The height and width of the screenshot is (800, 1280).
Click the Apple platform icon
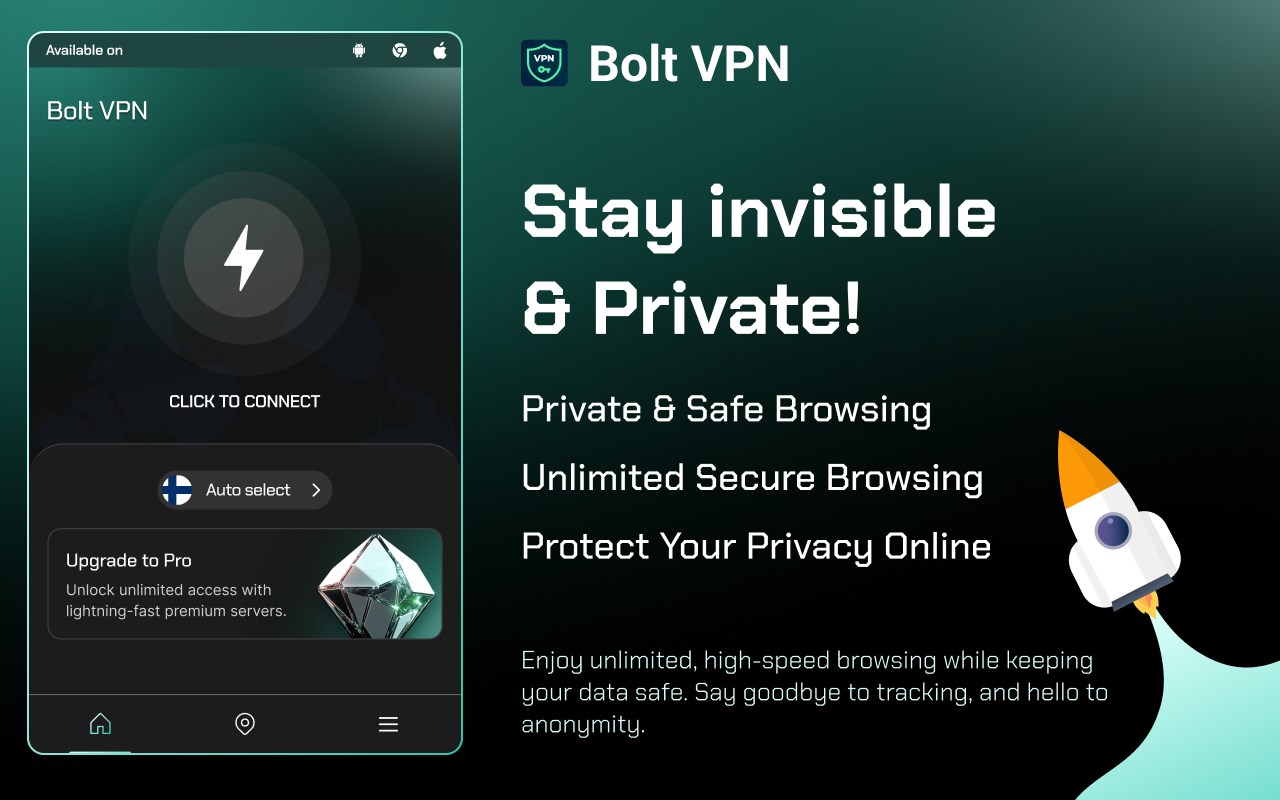pos(440,50)
